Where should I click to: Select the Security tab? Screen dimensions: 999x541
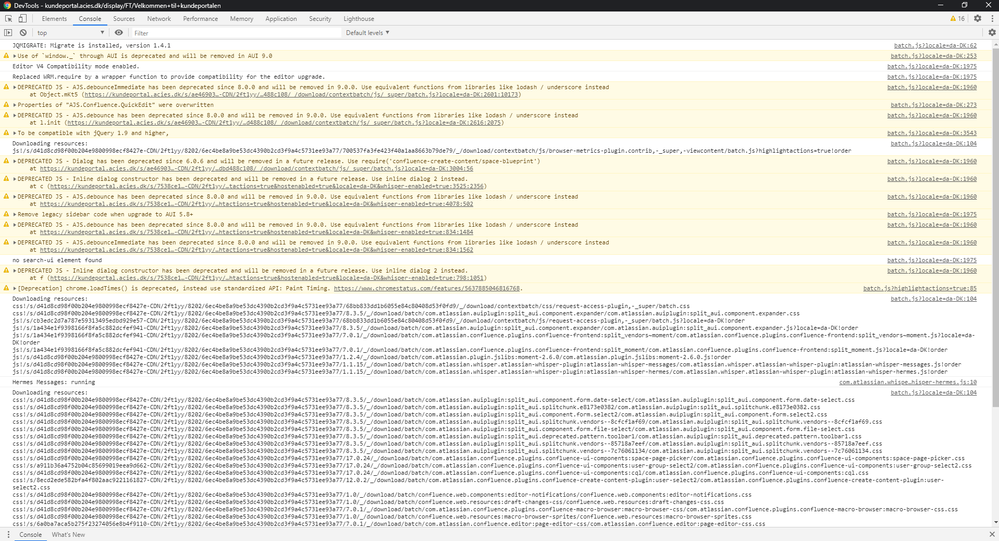pyautogui.click(x=320, y=18)
